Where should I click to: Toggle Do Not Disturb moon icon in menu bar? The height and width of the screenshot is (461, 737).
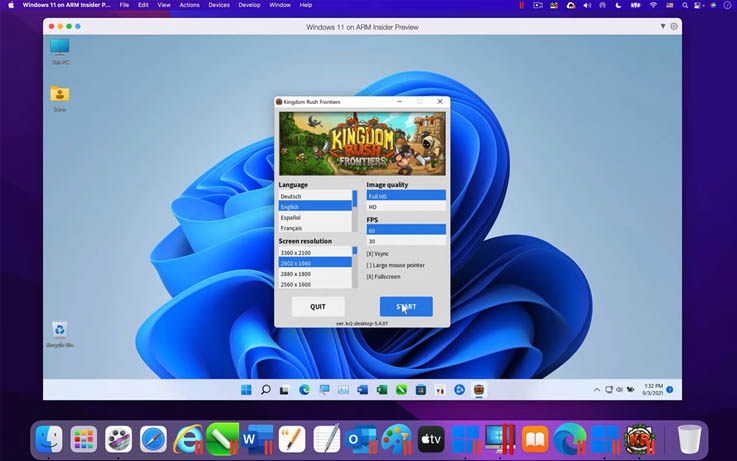tap(618, 5)
